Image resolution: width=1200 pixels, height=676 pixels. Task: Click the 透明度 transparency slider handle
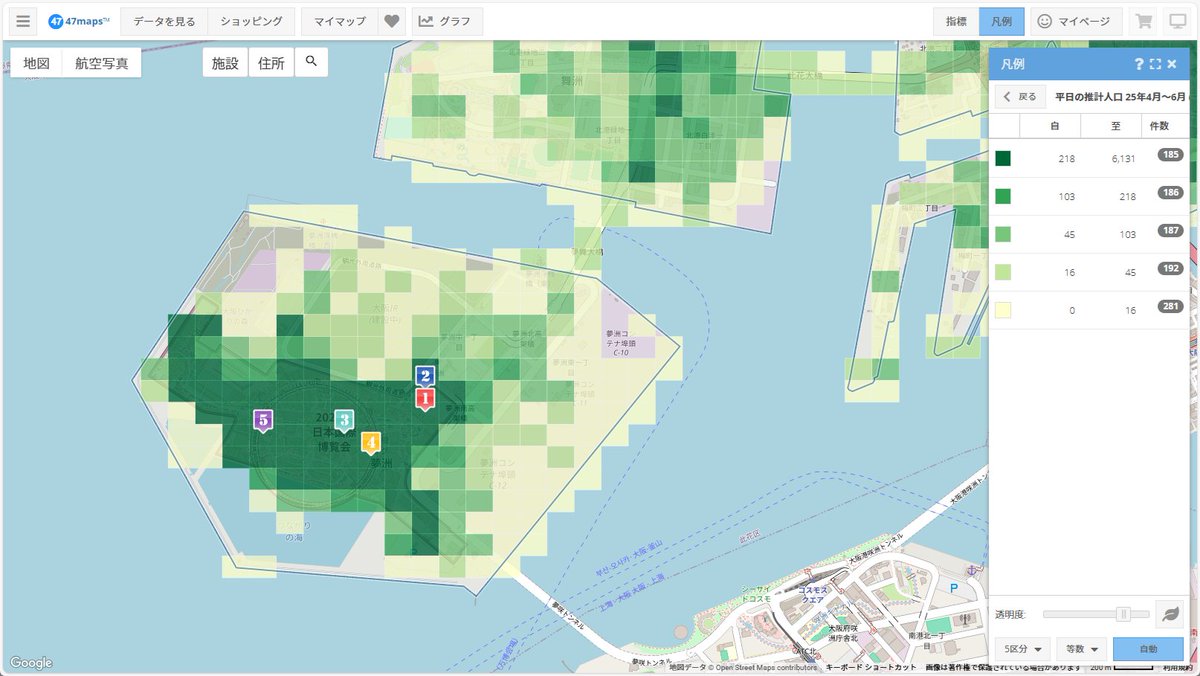click(1123, 614)
